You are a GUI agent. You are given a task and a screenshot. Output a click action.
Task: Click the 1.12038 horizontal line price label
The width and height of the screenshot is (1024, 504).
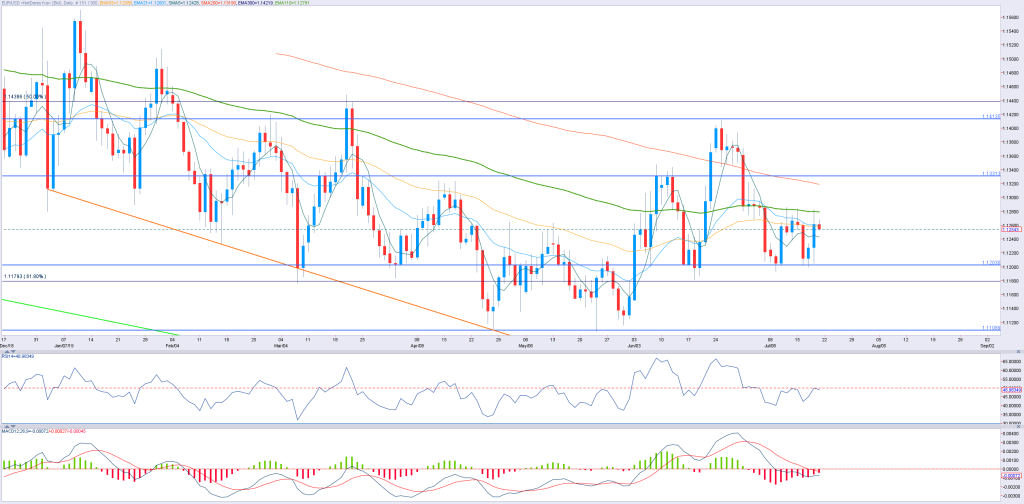click(991, 262)
